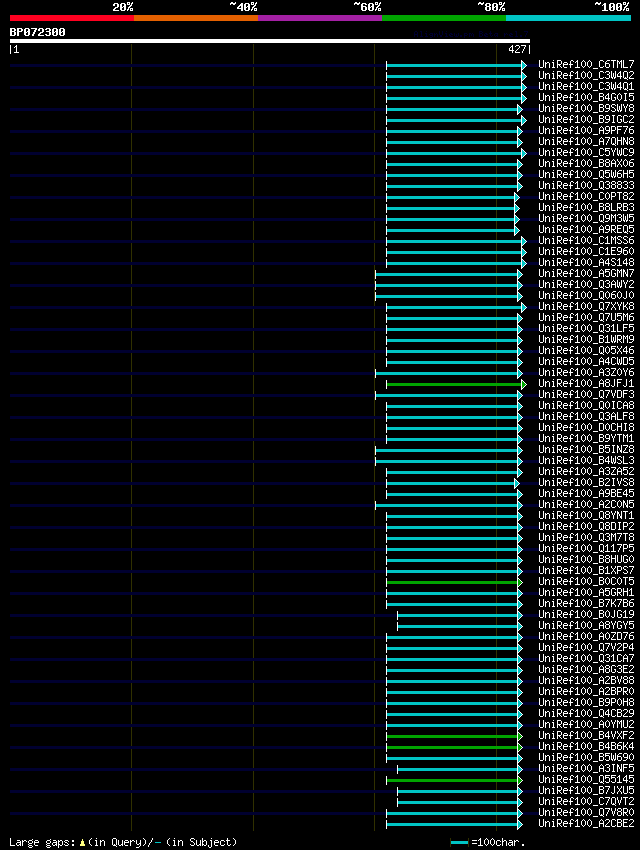The height and width of the screenshot is (850, 640).
Task: Select the UniRef100_A2BPR0 label
Action: [586, 692]
